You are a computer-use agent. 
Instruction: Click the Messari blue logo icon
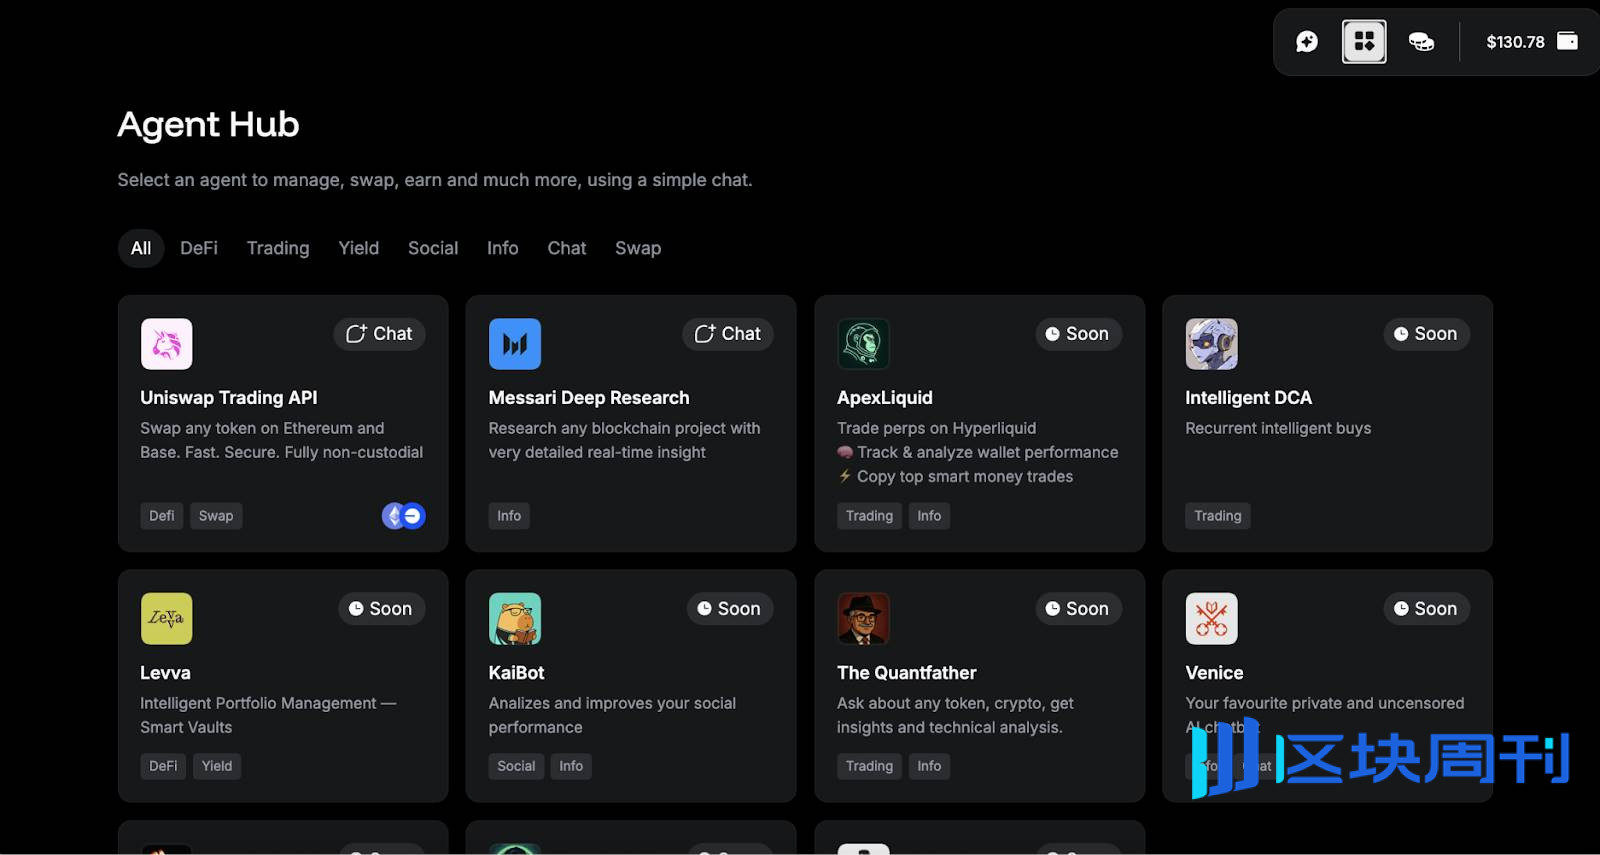click(x=515, y=344)
